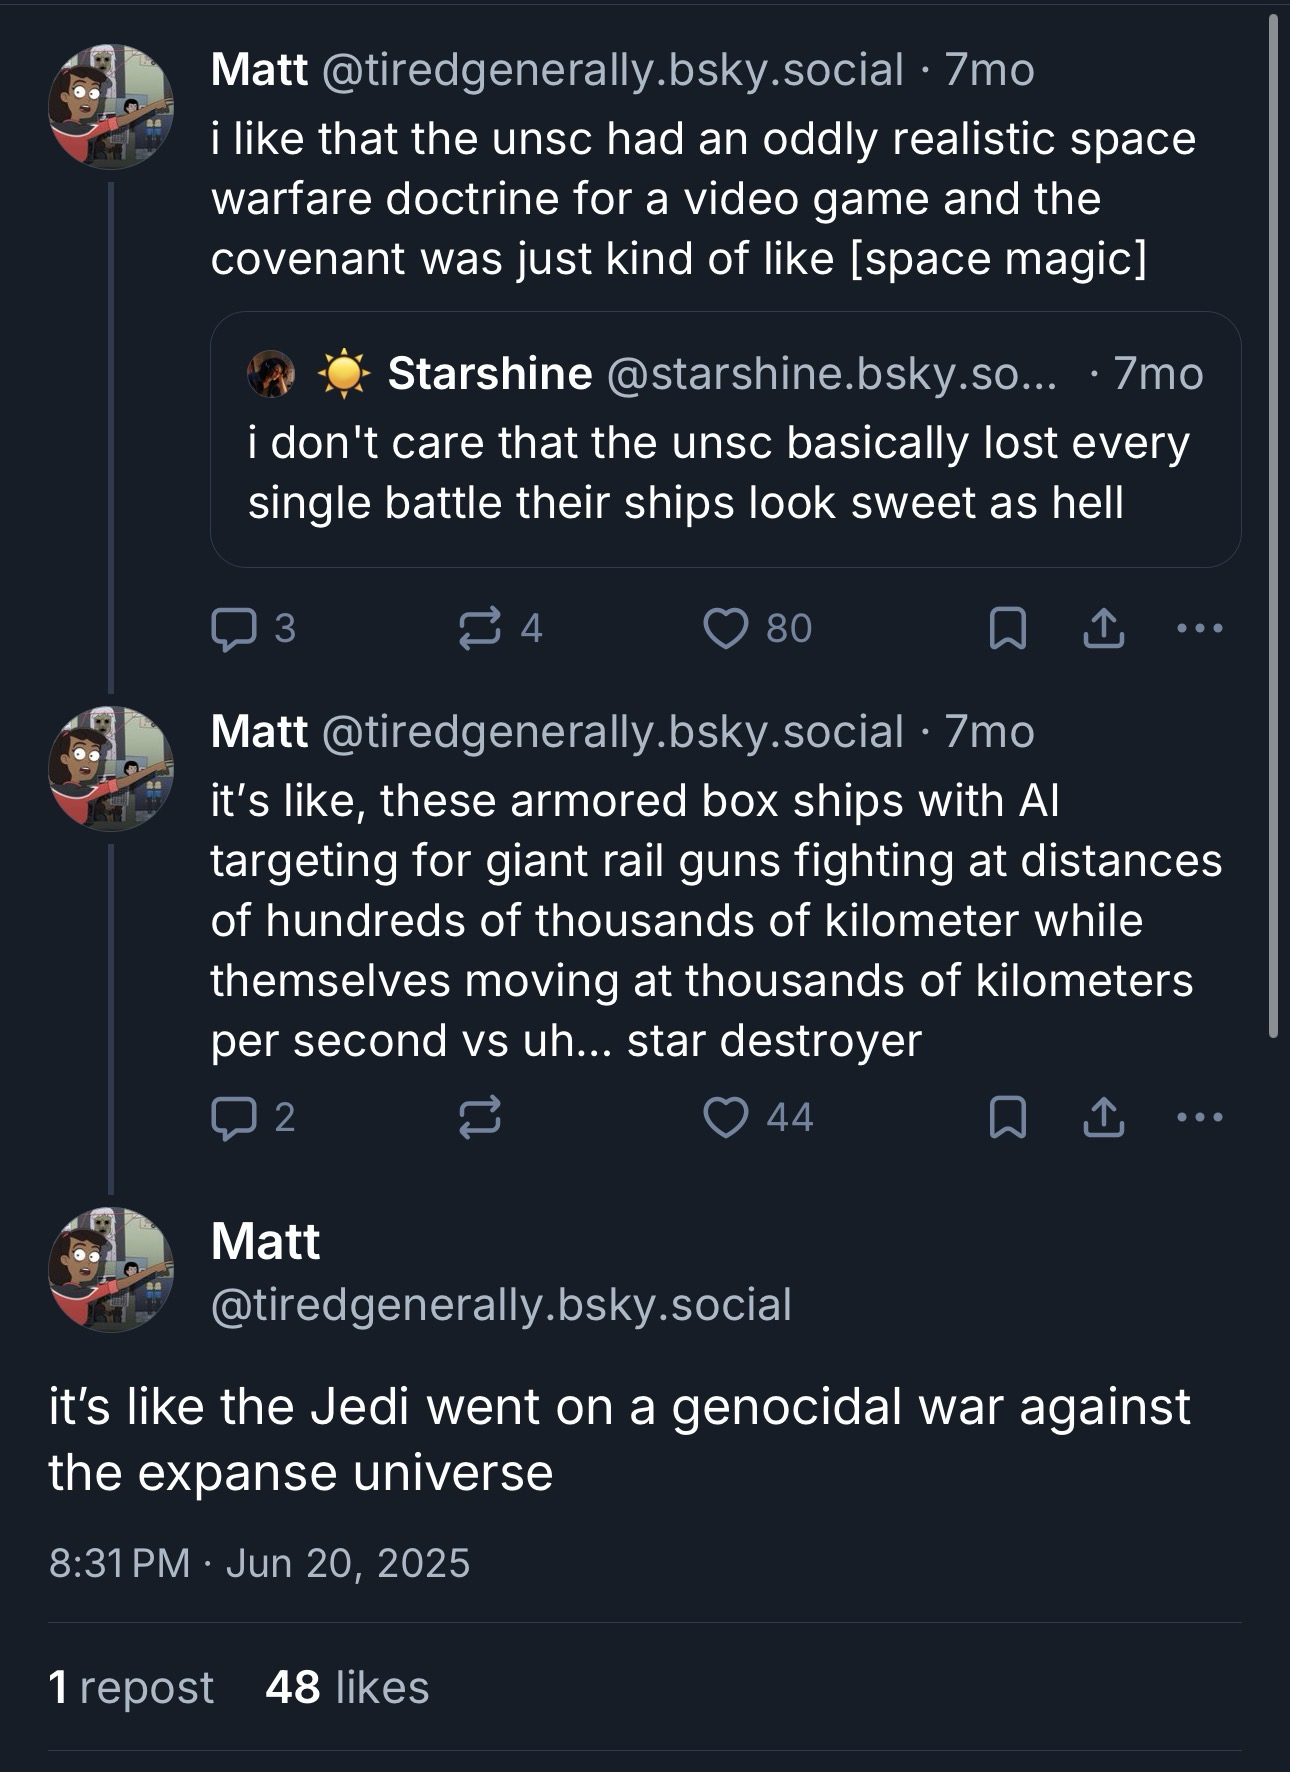Viewport: 1290px width, 1772px height.
Task: Share the armored box ships post
Action: 1103,1118
